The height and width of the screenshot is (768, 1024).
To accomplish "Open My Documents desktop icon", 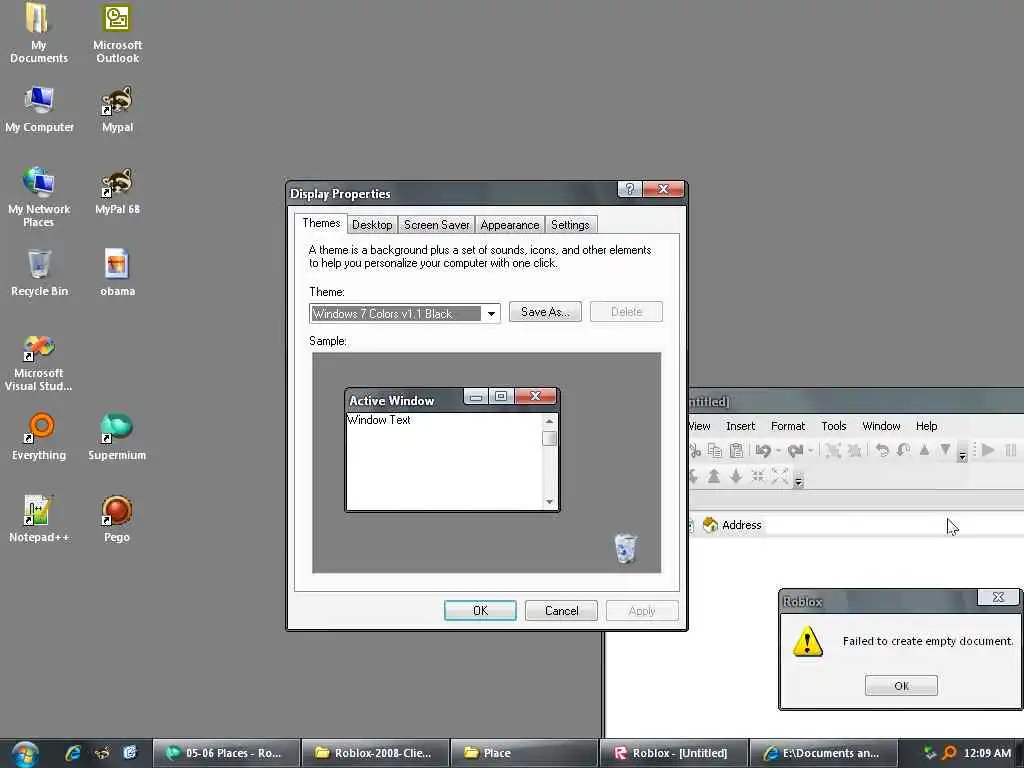I will [38, 33].
